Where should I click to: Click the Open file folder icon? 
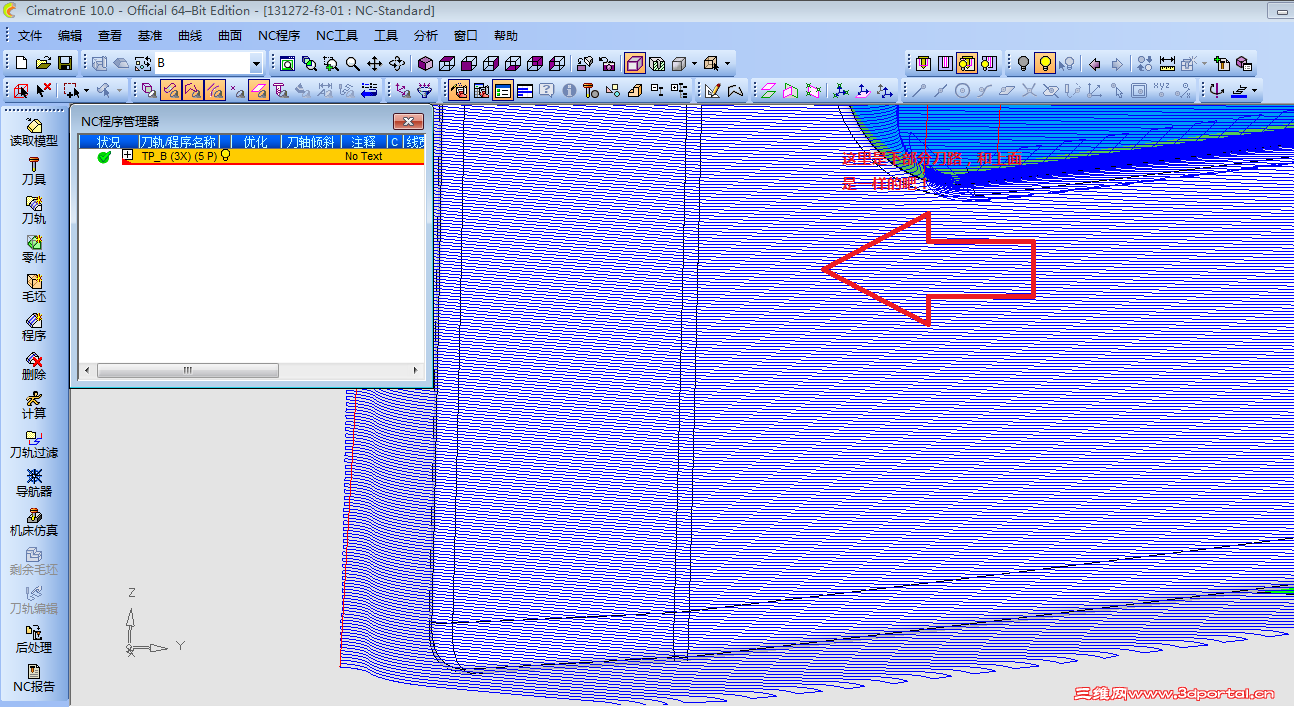43,63
